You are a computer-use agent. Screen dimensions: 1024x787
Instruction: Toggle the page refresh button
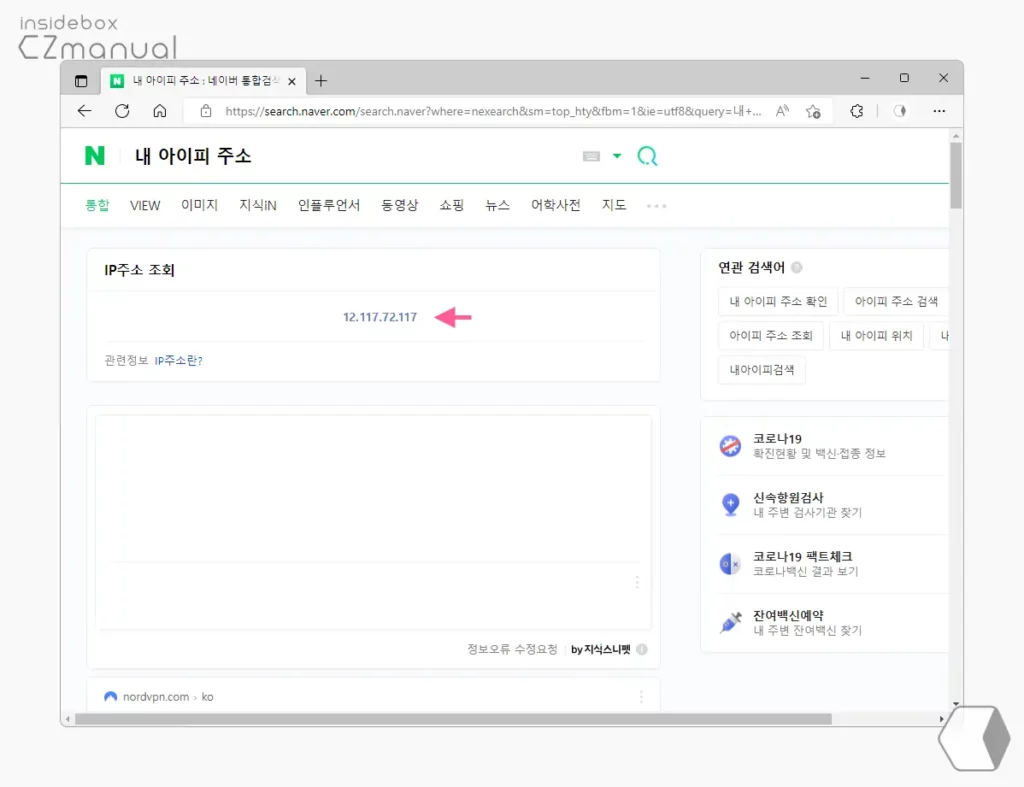(122, 111)
